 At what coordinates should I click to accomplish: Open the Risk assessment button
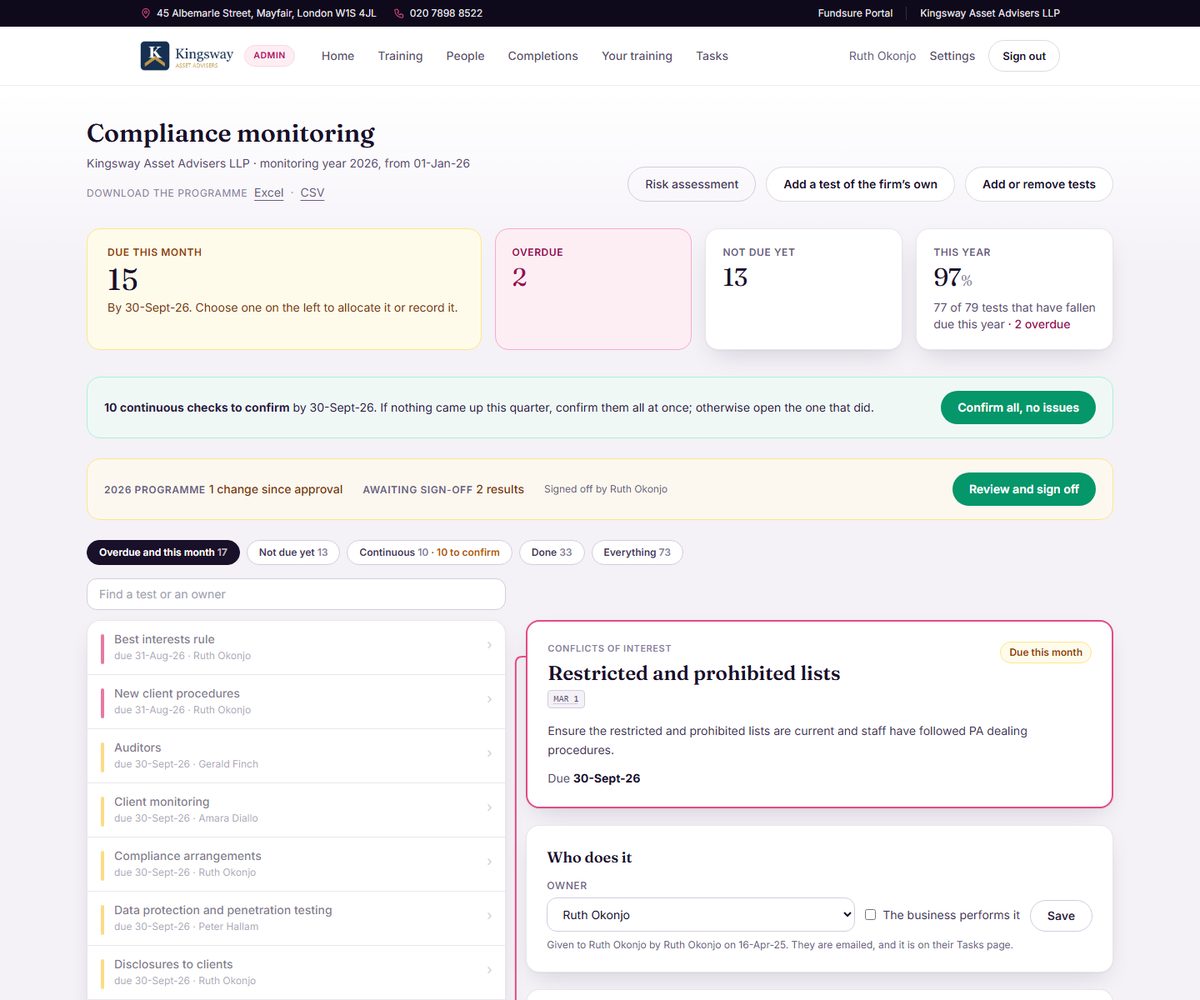[x=692, y=184]
